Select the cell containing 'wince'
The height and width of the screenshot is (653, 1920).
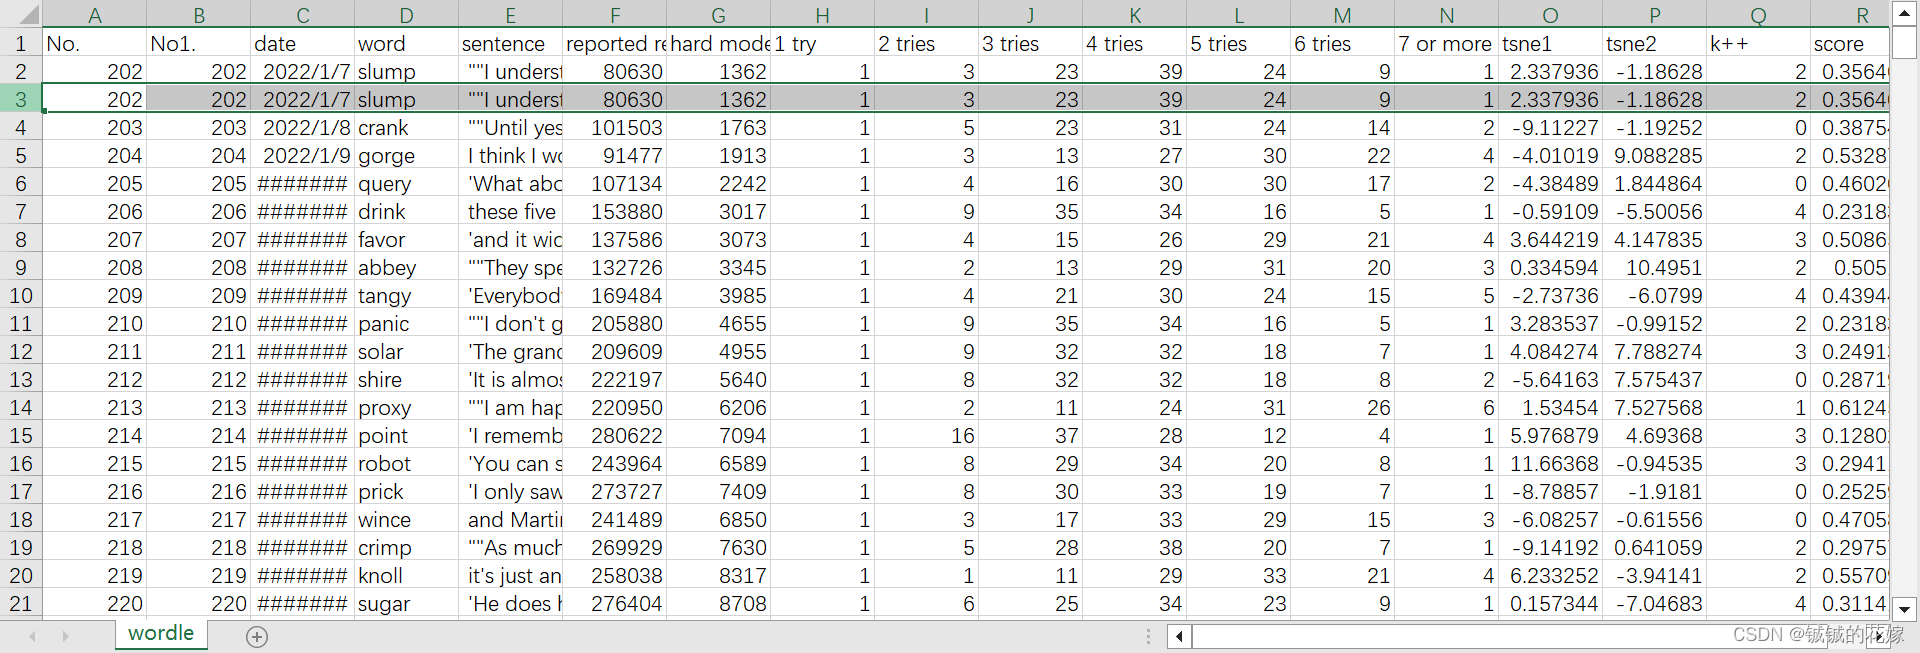click(x=407, y=519)
